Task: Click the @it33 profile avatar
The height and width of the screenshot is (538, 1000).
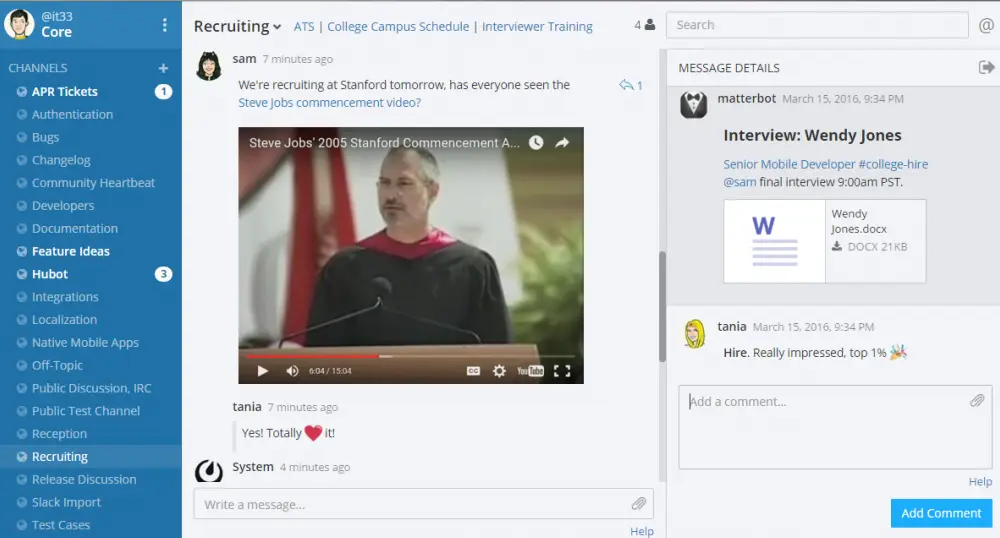Action: 19,24
